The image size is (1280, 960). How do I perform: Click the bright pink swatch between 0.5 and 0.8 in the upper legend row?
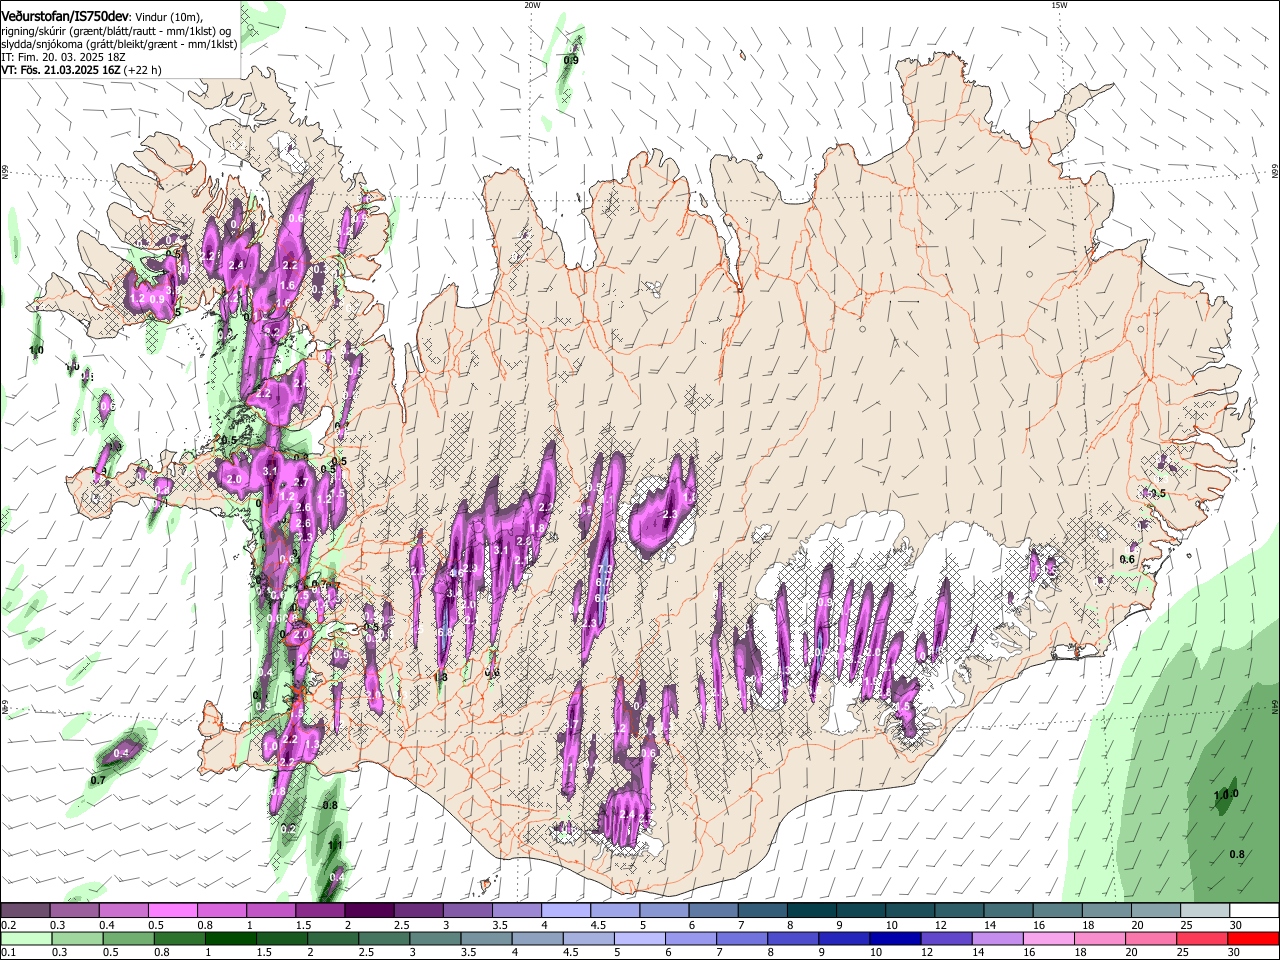[172, 911]
